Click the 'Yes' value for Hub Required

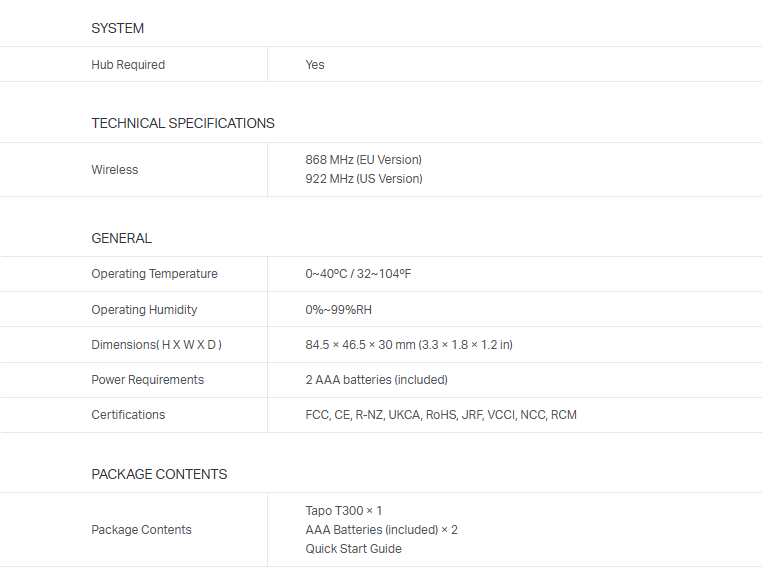pos(315,65)
